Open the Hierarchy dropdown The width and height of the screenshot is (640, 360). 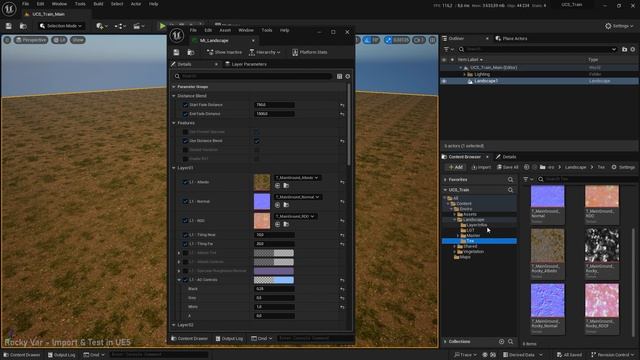point(265,52)
